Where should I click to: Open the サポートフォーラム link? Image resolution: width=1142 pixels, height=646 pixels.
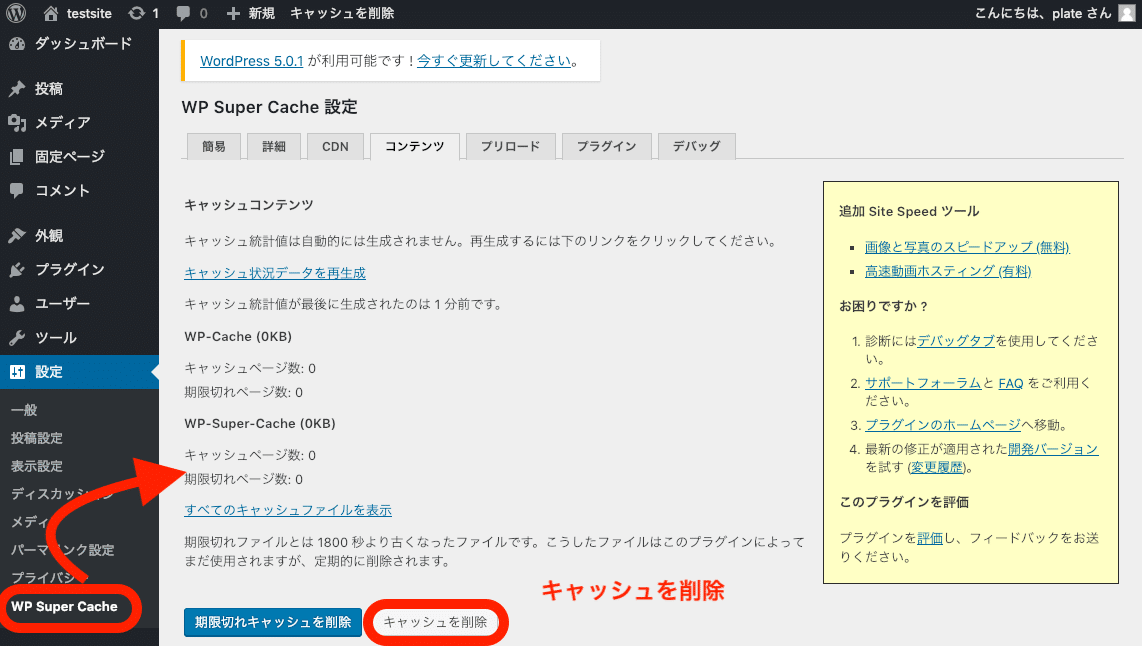pyautogui.click(x=923, y=383)
